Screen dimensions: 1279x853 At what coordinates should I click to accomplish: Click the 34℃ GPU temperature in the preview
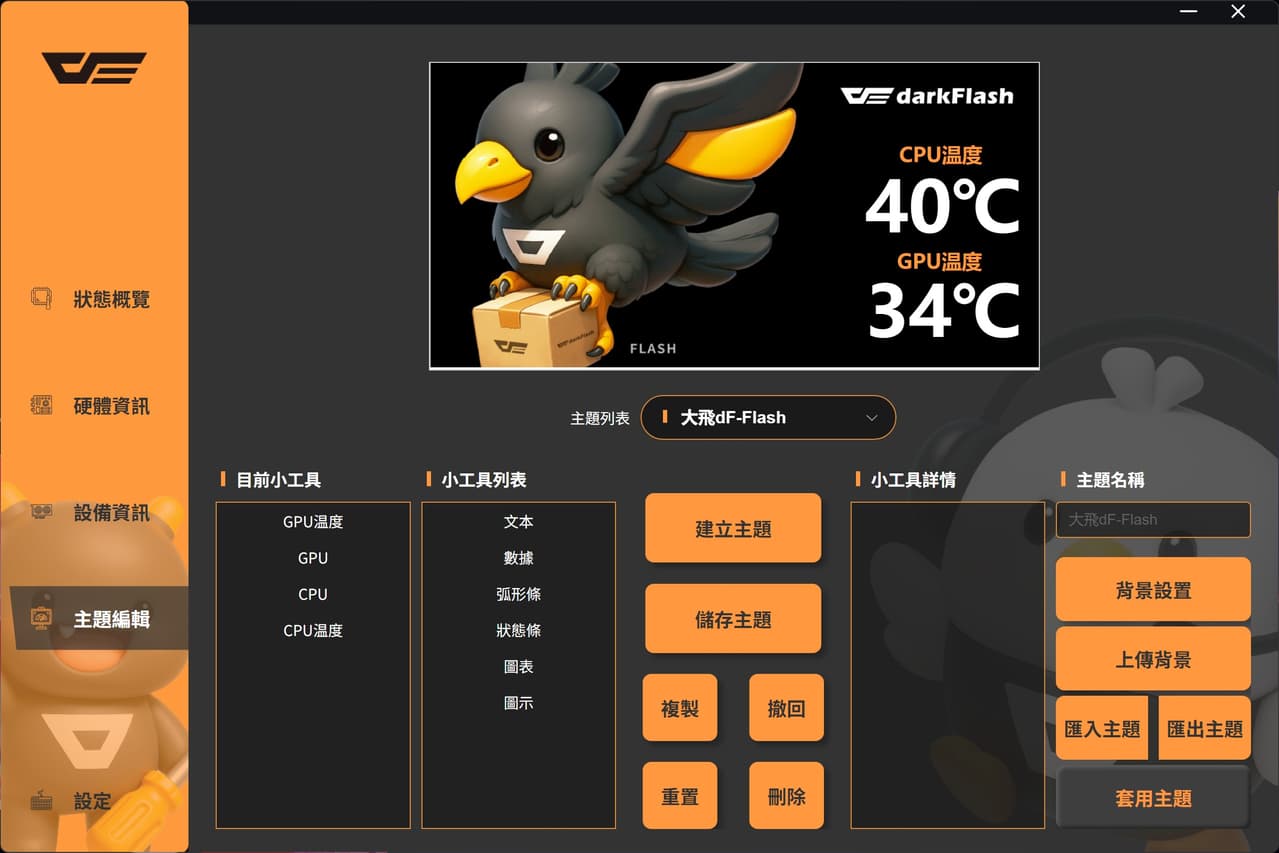tap(944, 310)
